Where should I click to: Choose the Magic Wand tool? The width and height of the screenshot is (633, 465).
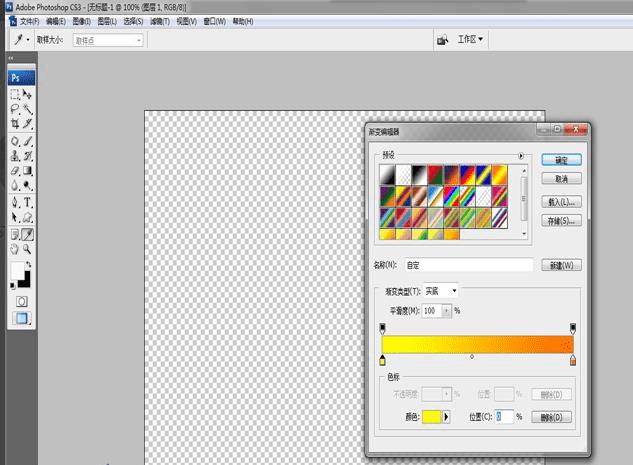tap(28, 109)
